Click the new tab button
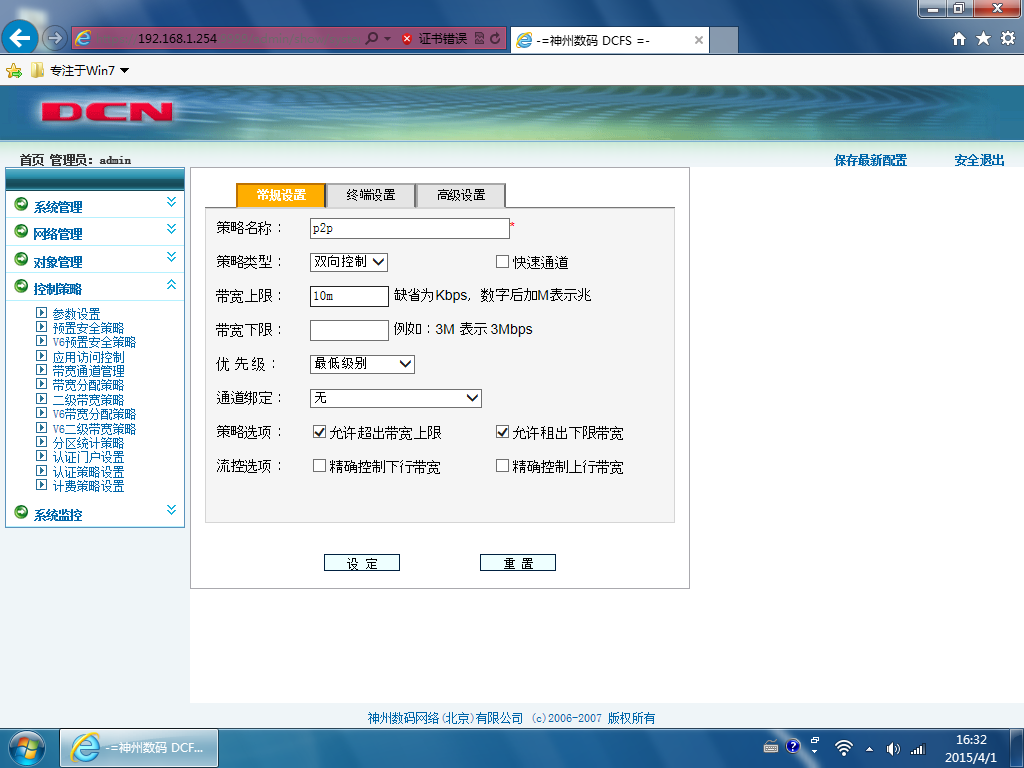This screenshot has height=768, width=1024. (x=724, y=40)
